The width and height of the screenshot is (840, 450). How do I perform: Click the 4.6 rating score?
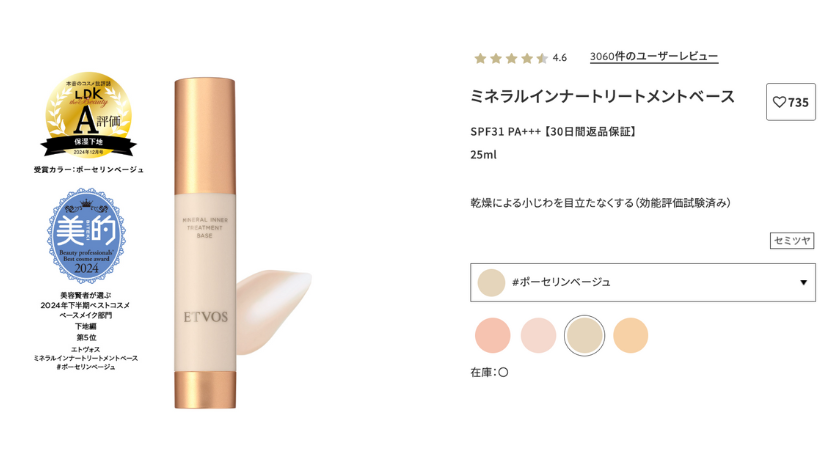click(x=560, y=58)
